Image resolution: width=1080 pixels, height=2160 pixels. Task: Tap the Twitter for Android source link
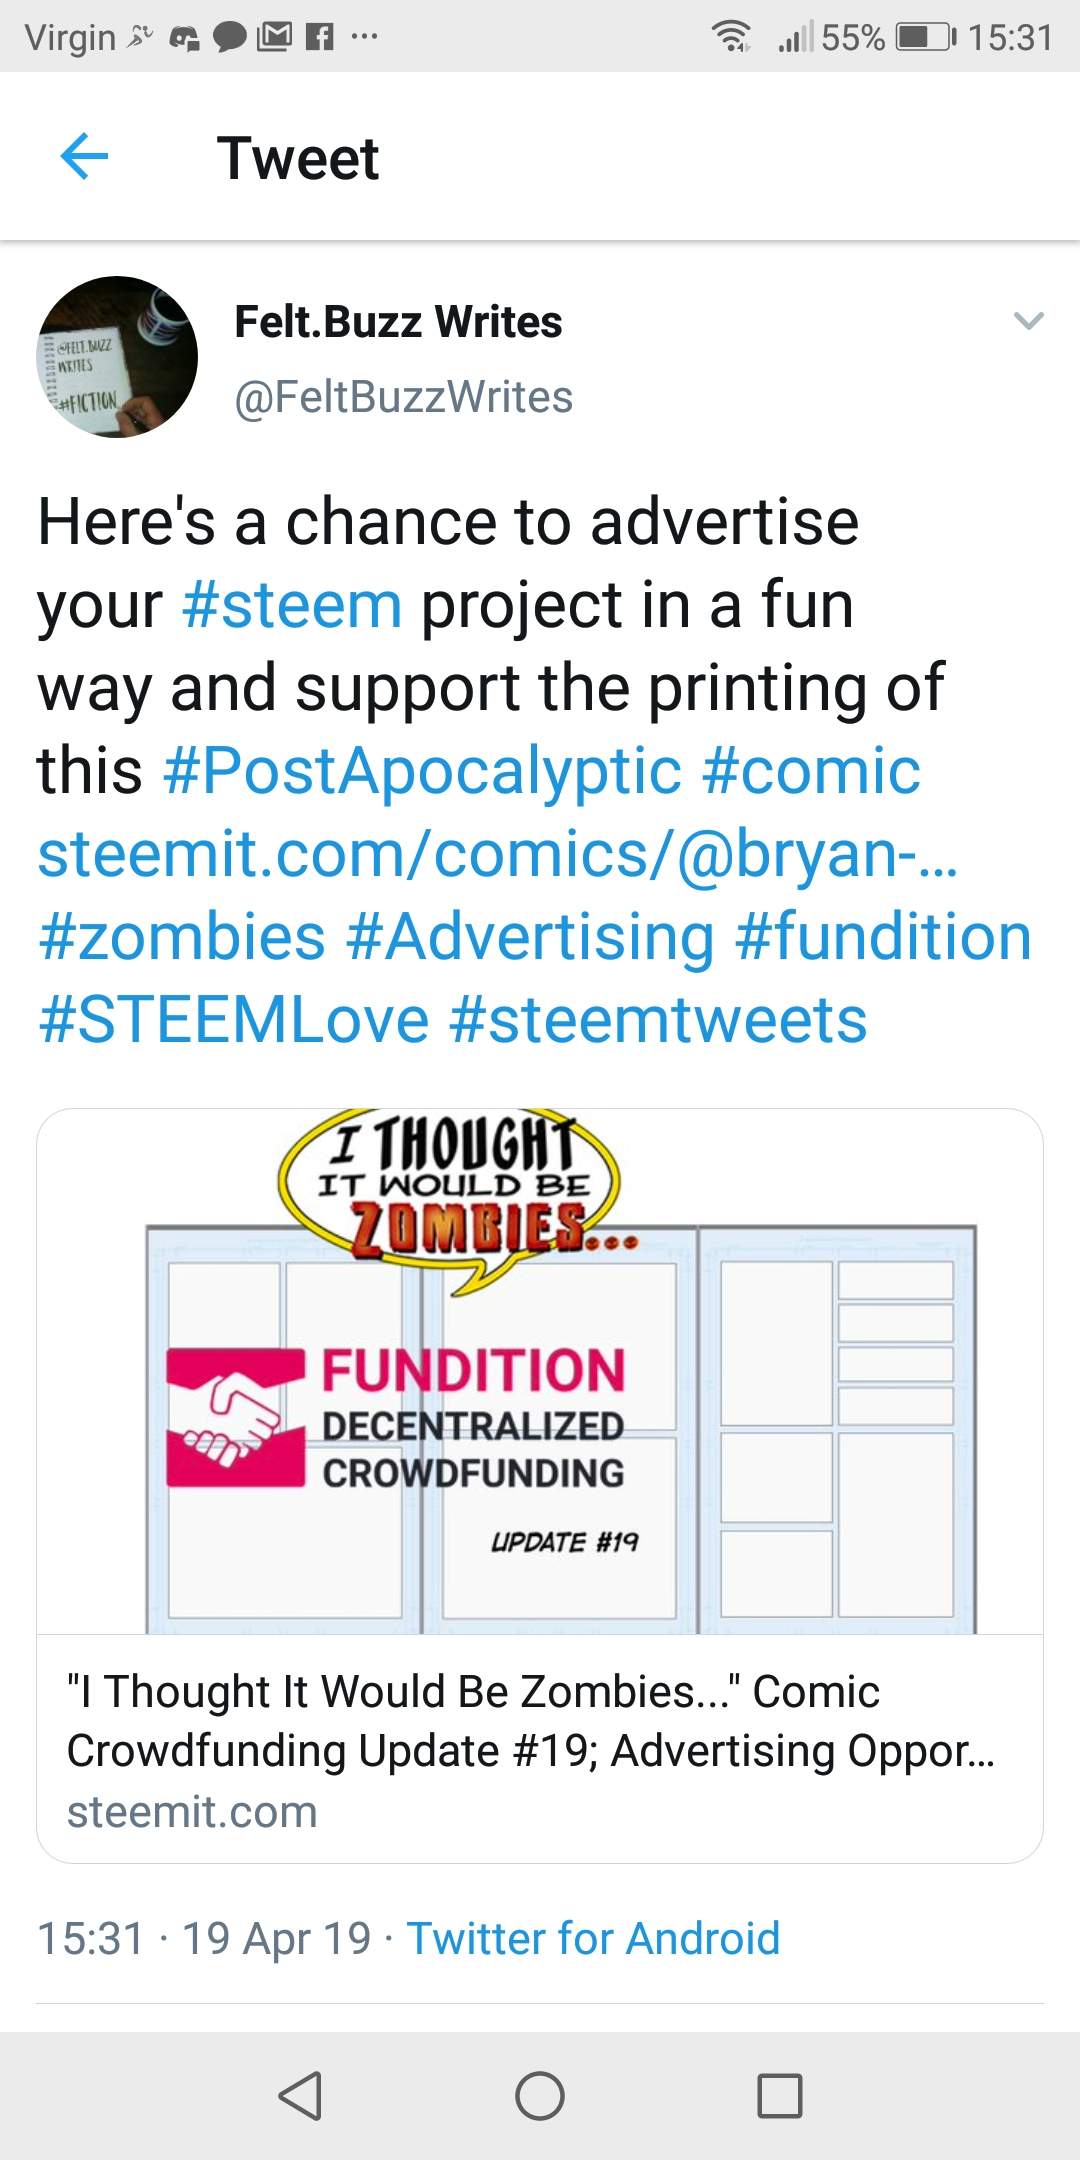[593, 1938]
